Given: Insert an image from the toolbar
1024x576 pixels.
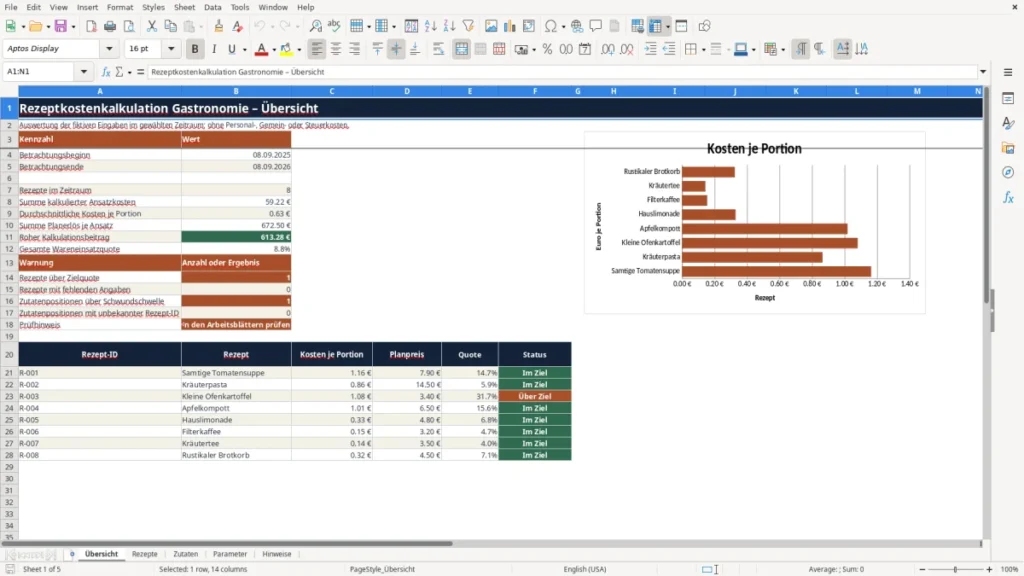Looking at the screenshot, I should click(x=491, y=26).
